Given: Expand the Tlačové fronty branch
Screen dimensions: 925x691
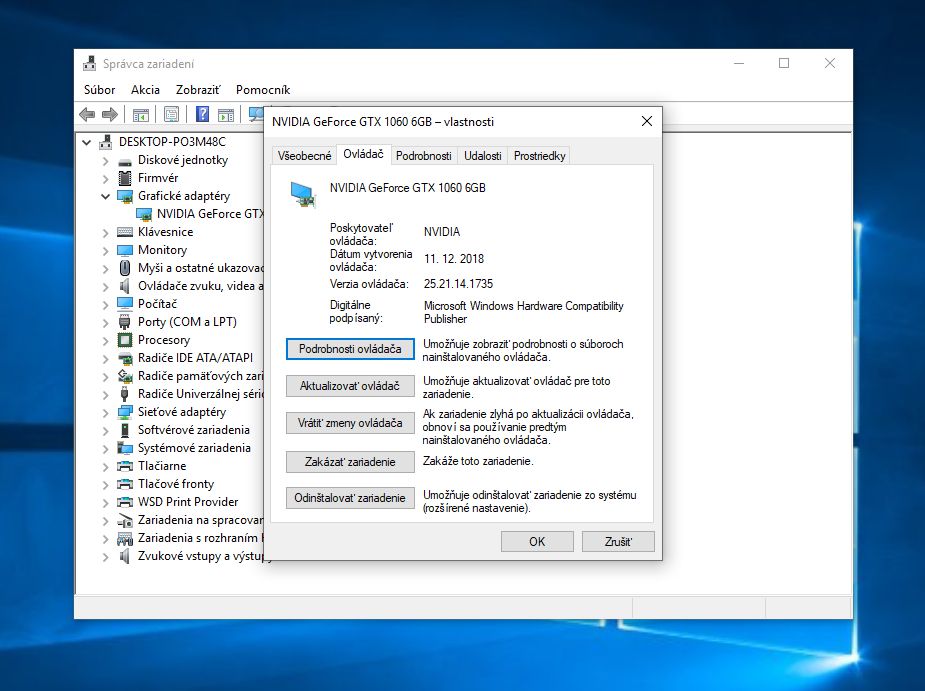Looking at the screenshot, I should point(106,484).
